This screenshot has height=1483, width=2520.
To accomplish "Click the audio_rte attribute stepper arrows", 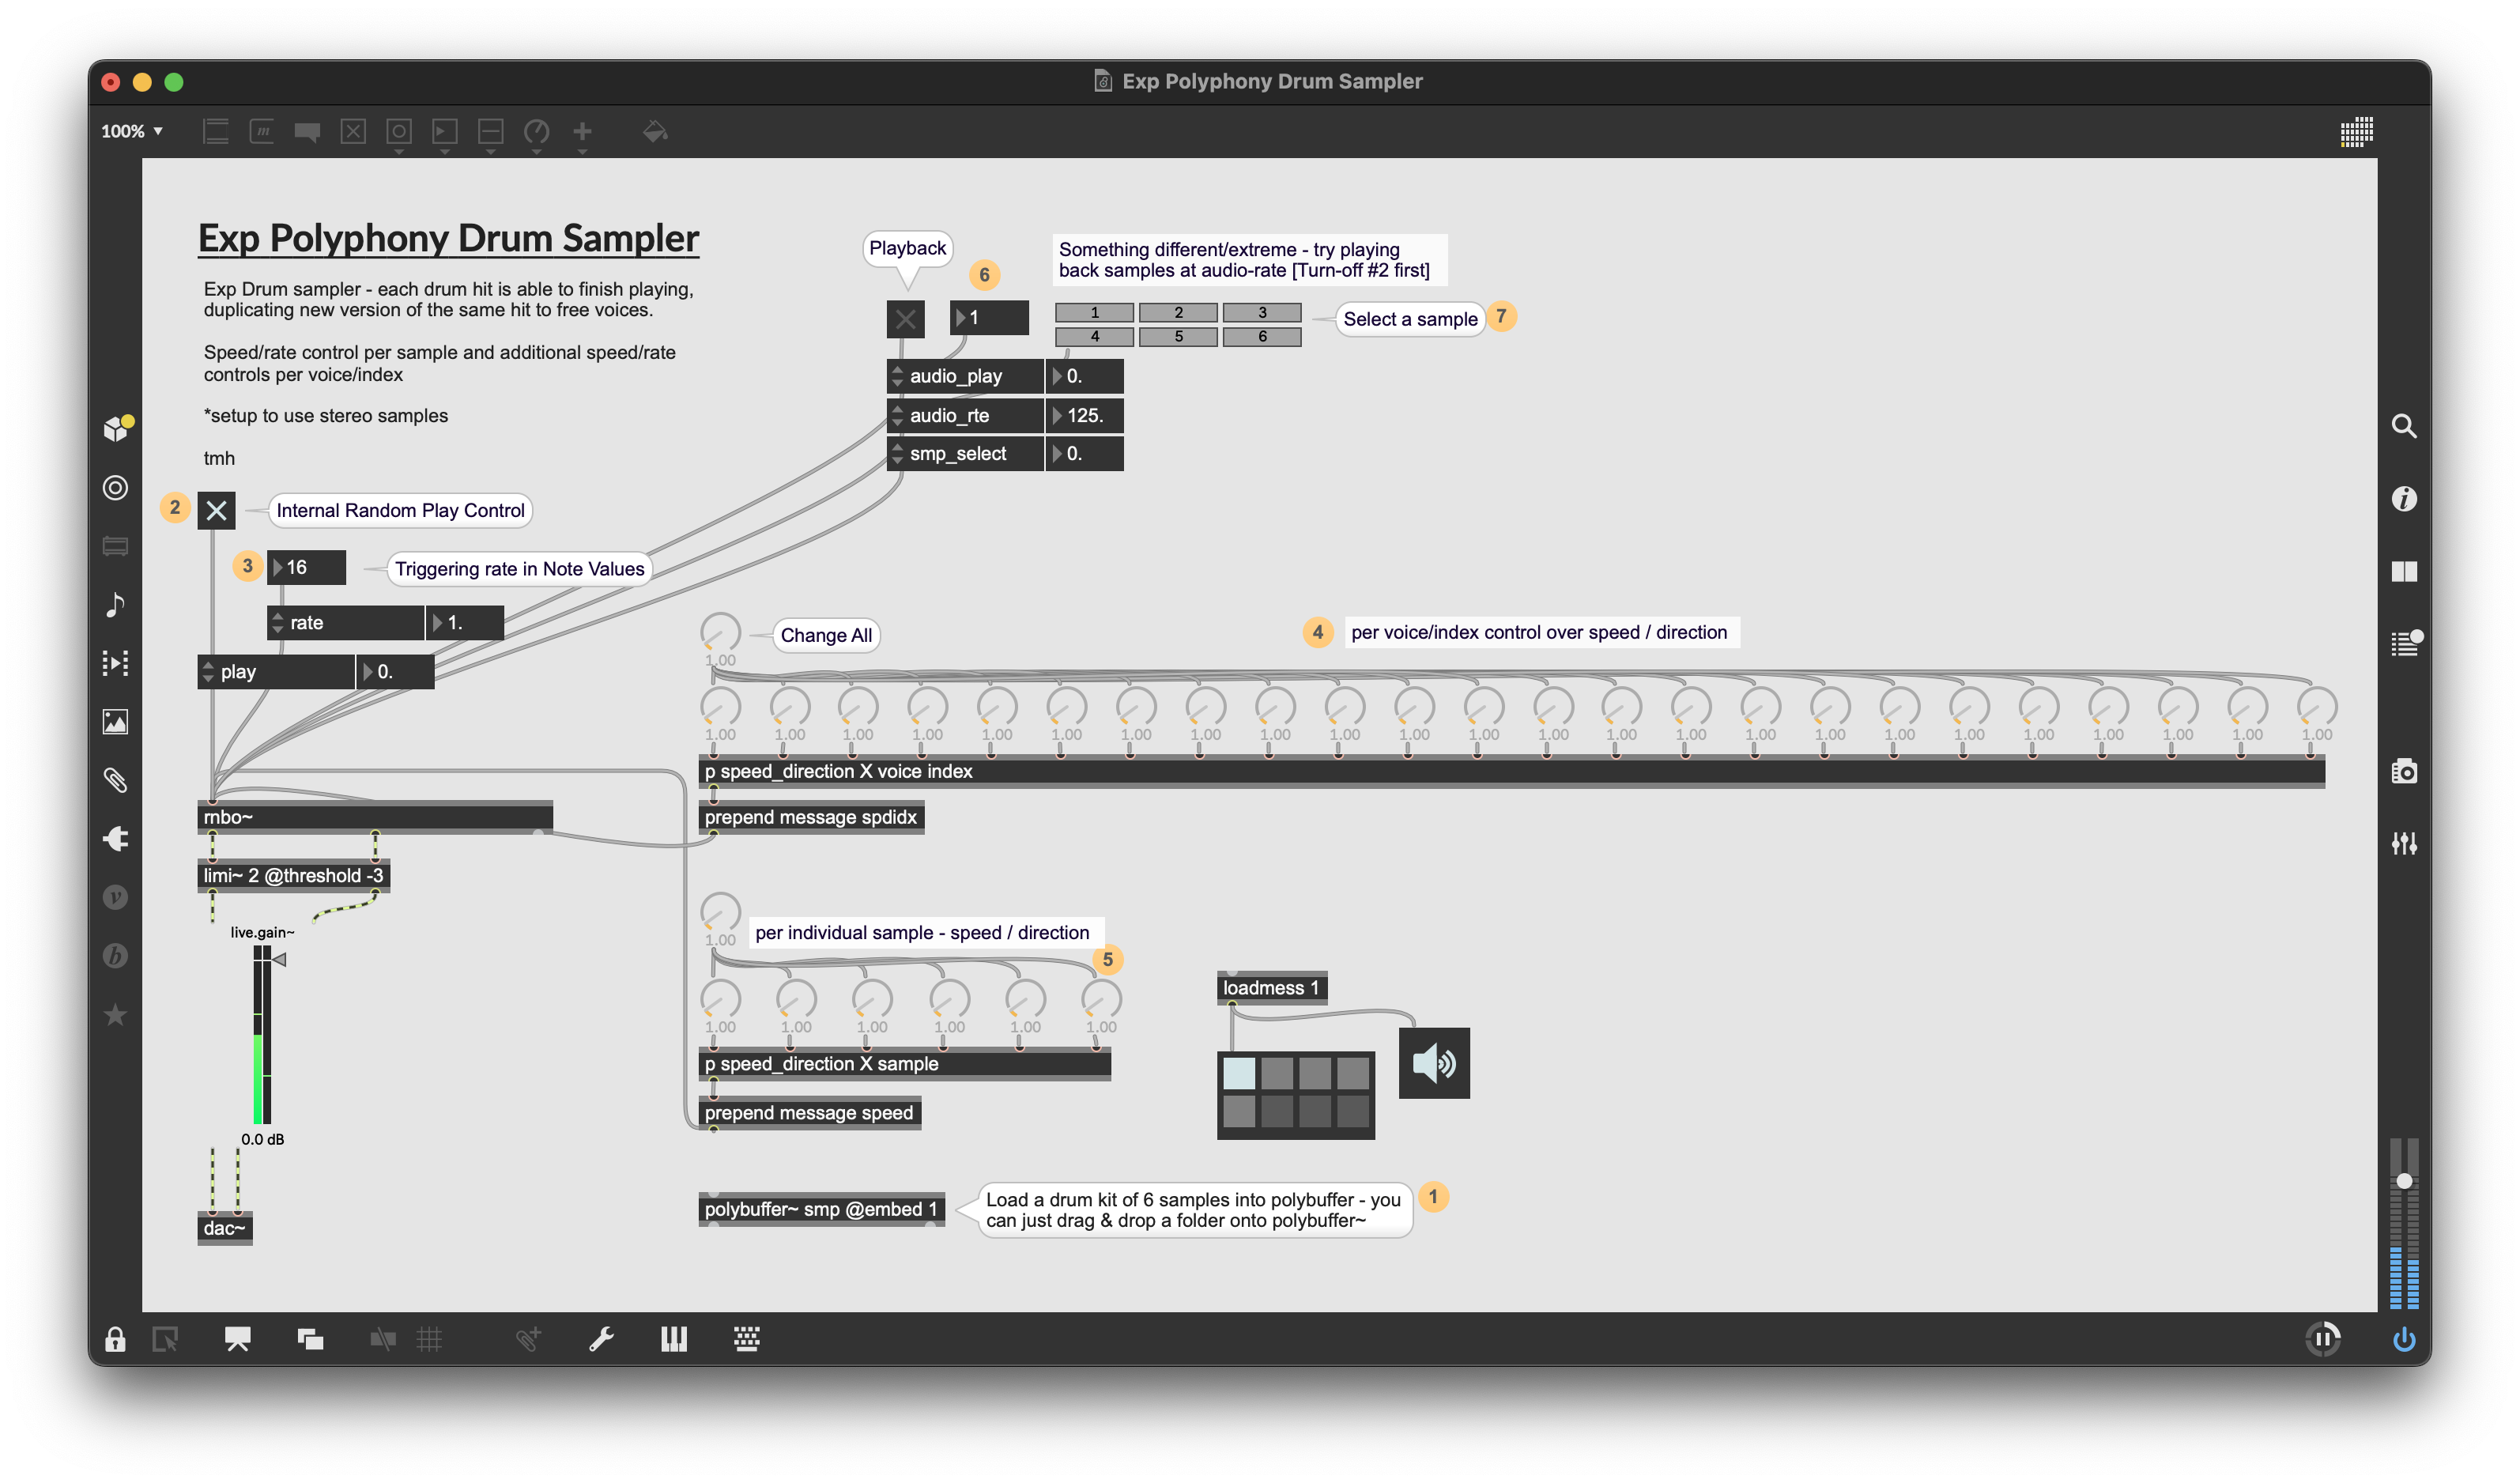I will pos(897,415).
